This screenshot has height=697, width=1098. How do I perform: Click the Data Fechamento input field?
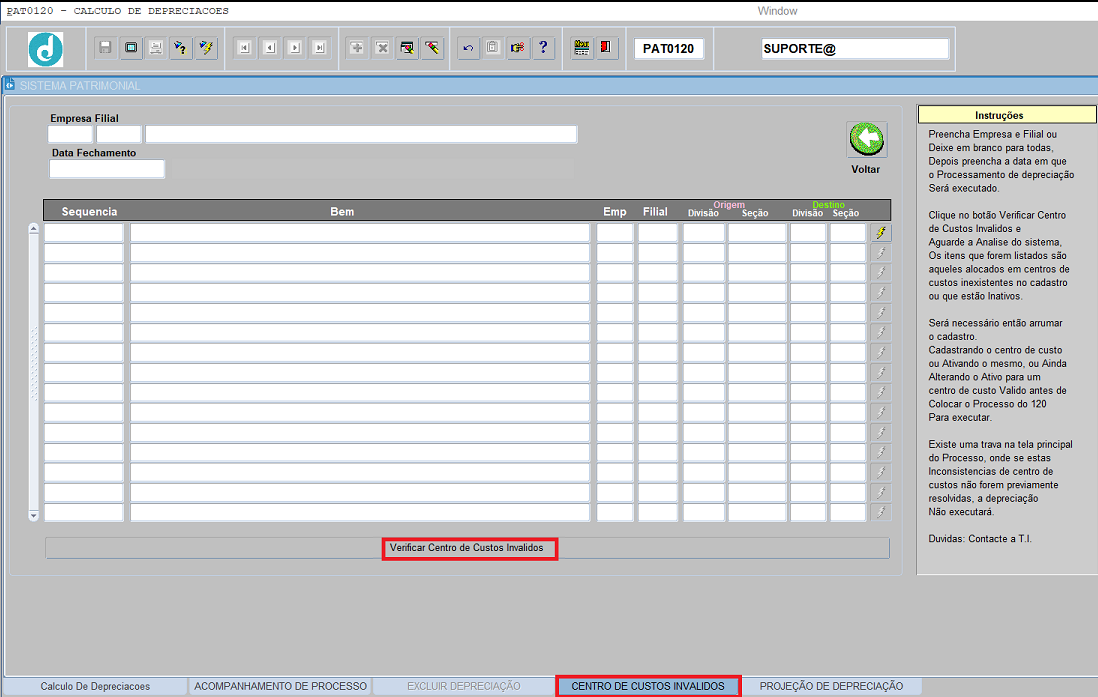coord(107,169)
